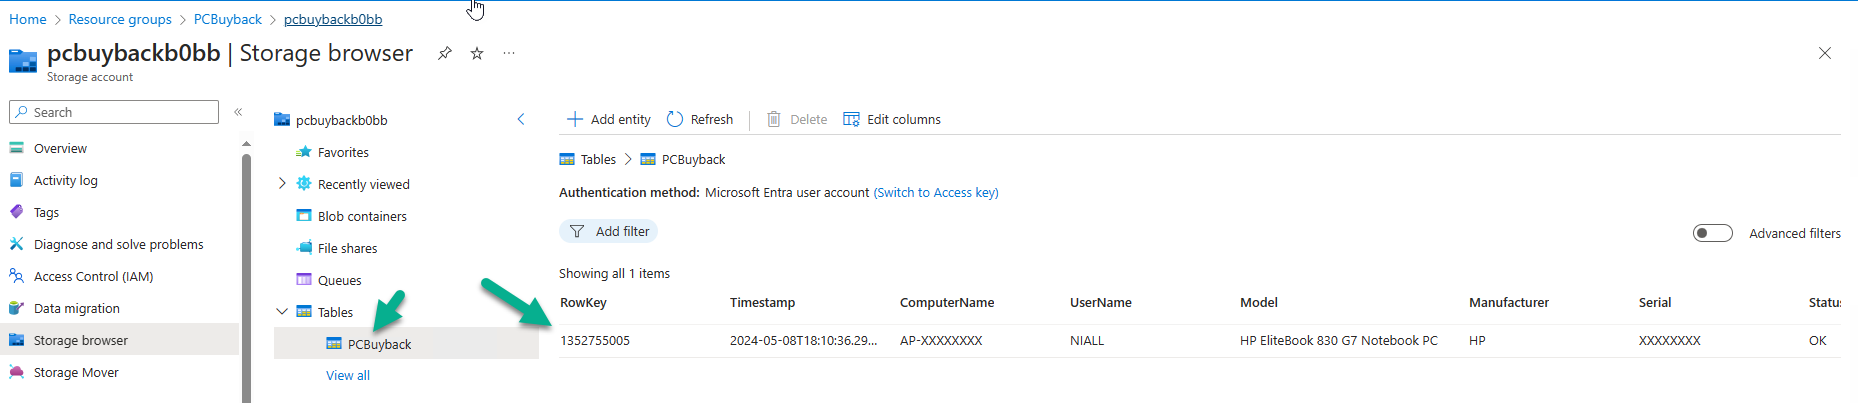
Task: Sort by RowKey column header
Action: click(x=583, y=302)
